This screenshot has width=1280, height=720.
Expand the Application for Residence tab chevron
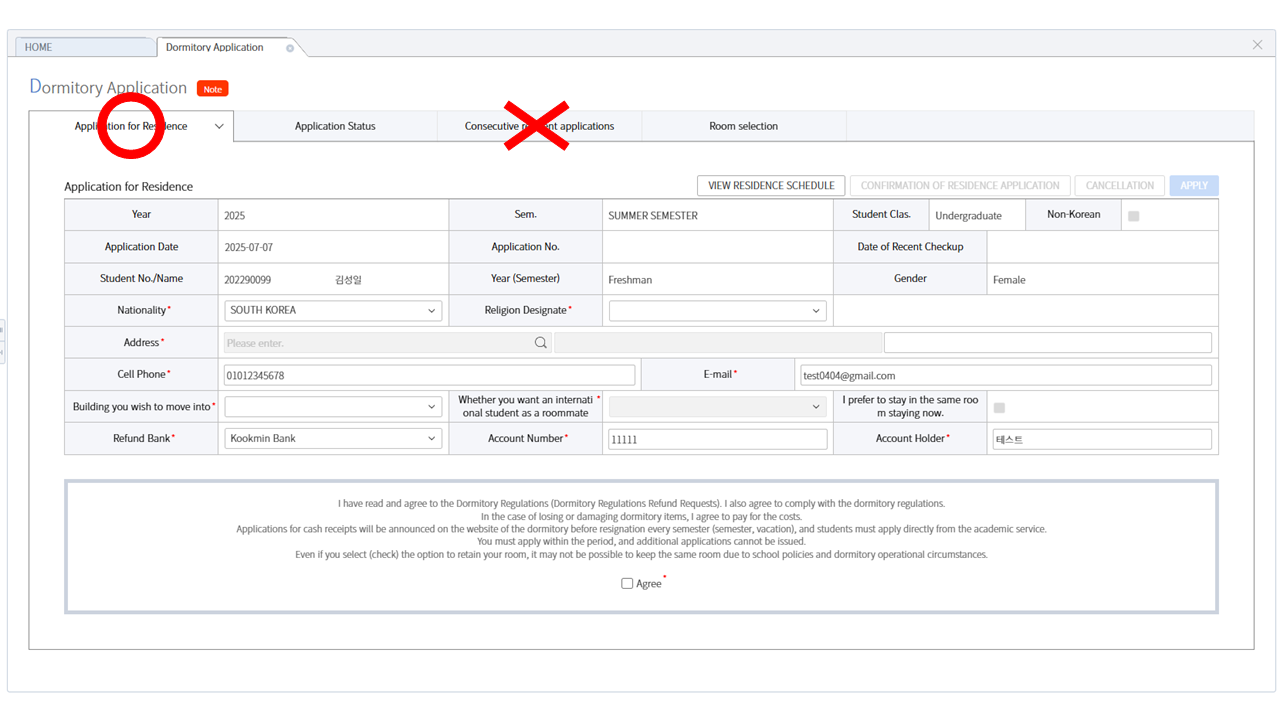(x=219, y=127)
